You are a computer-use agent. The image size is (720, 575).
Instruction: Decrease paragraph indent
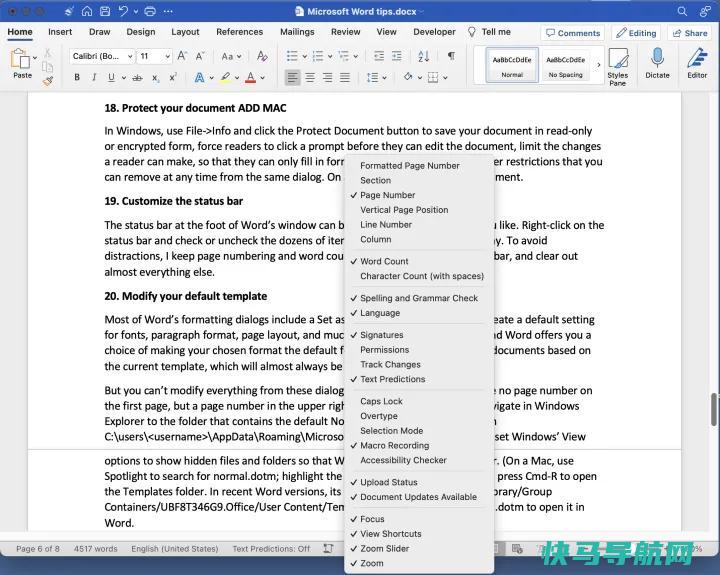click(379, 56)
